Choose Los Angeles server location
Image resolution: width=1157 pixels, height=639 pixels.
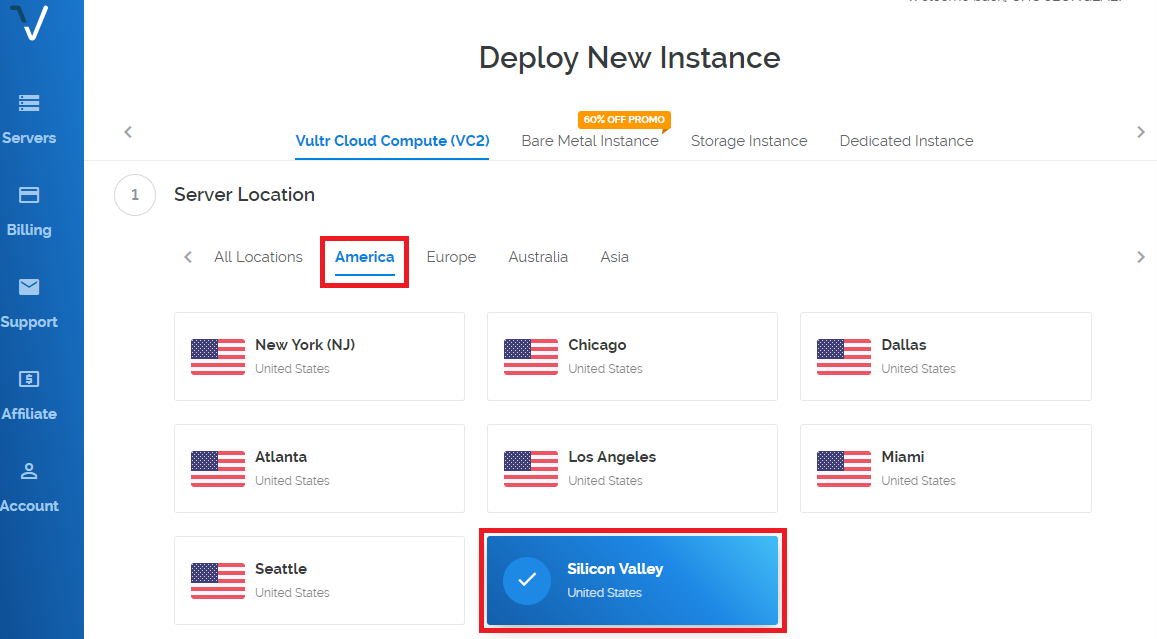pos(632,469)
